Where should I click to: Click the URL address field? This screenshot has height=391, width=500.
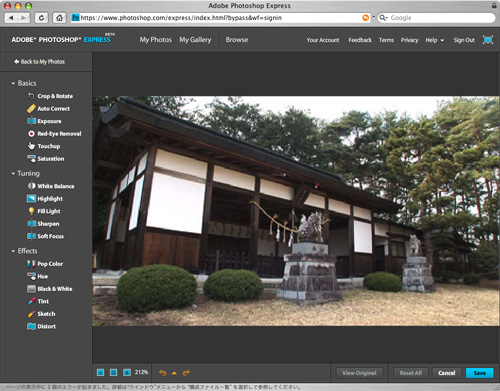pyautogui.click(x=220, y=18)
